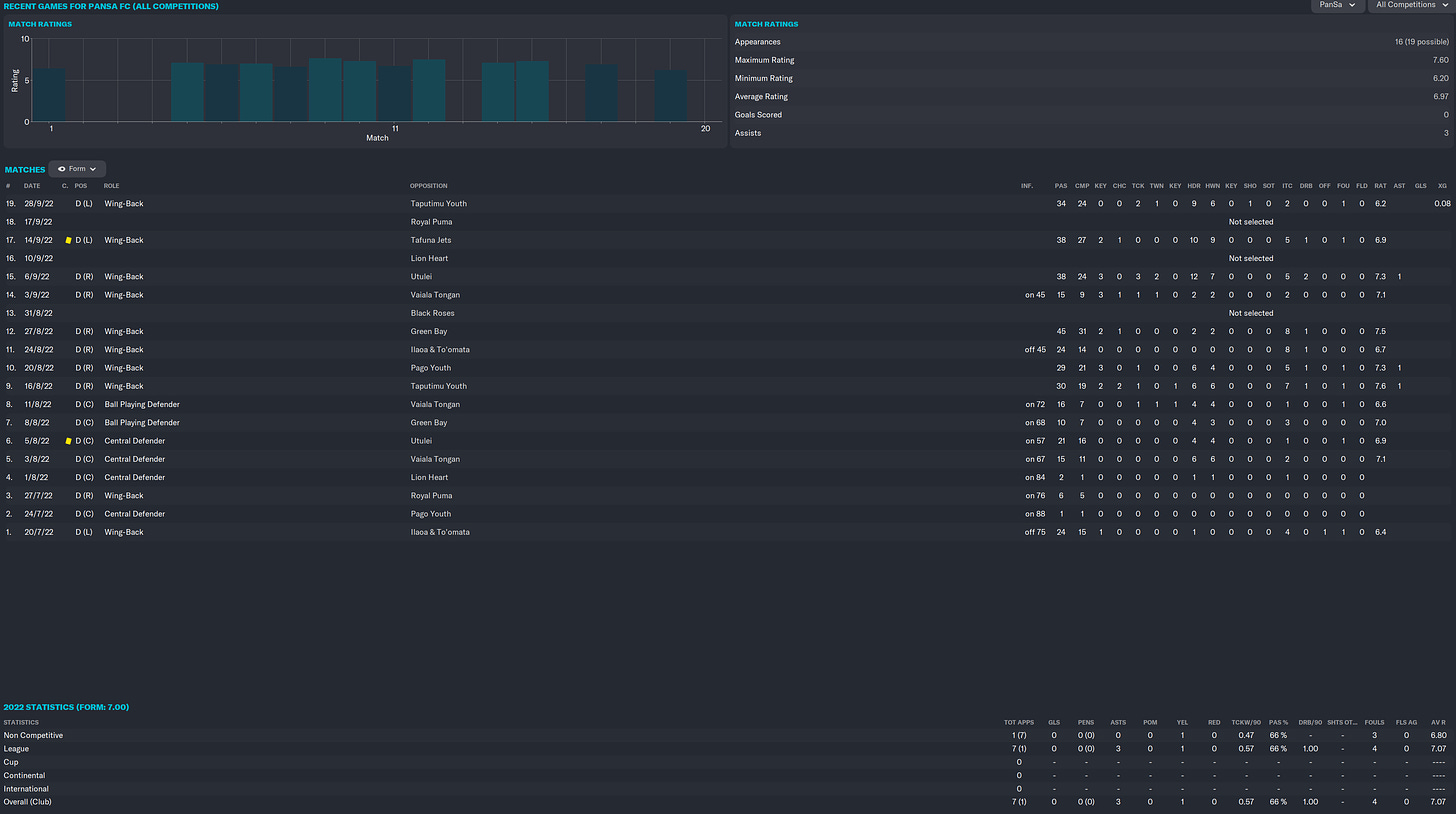This screenshot has width=1456, height=814.
Task: Open Ilaoa & To'omata match from 24/8/22
Action: (x=440, y=350)
